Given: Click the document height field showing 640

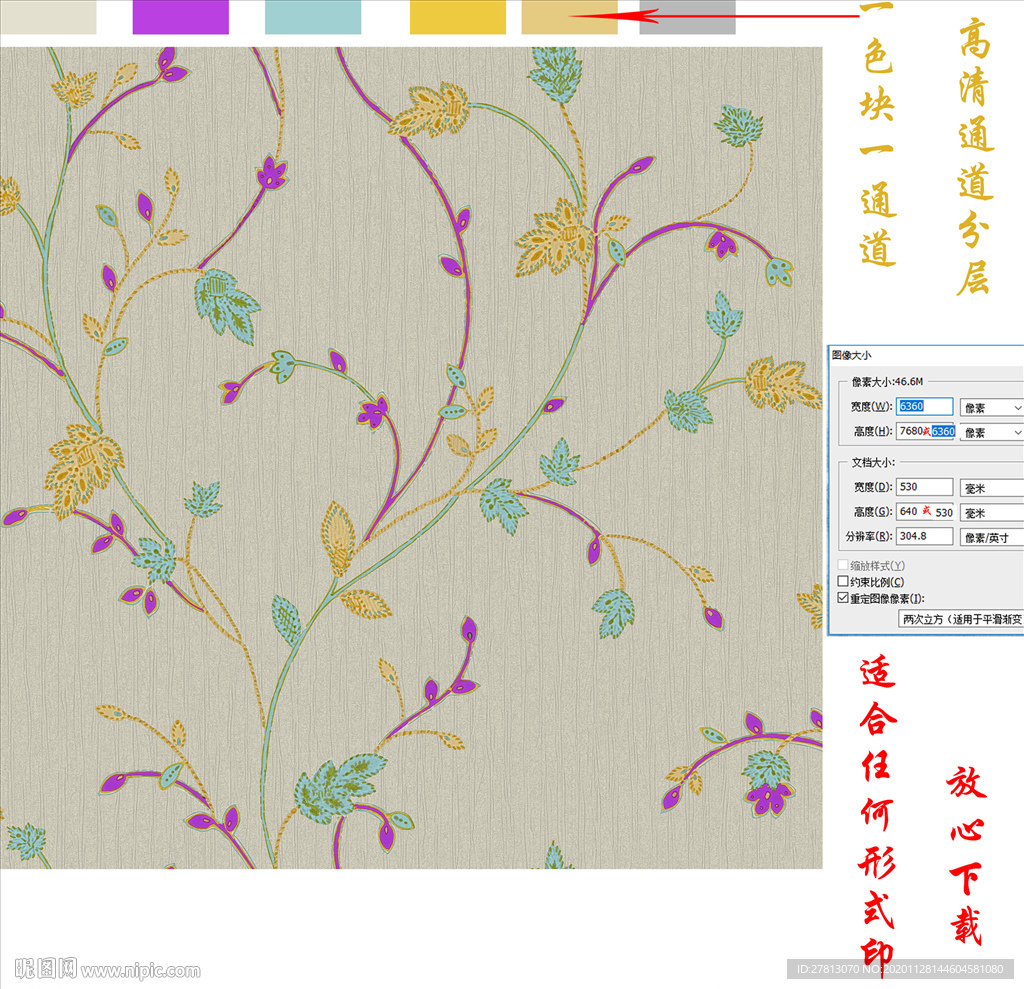Looking at the screenshot, I should (x=925, y=511).
